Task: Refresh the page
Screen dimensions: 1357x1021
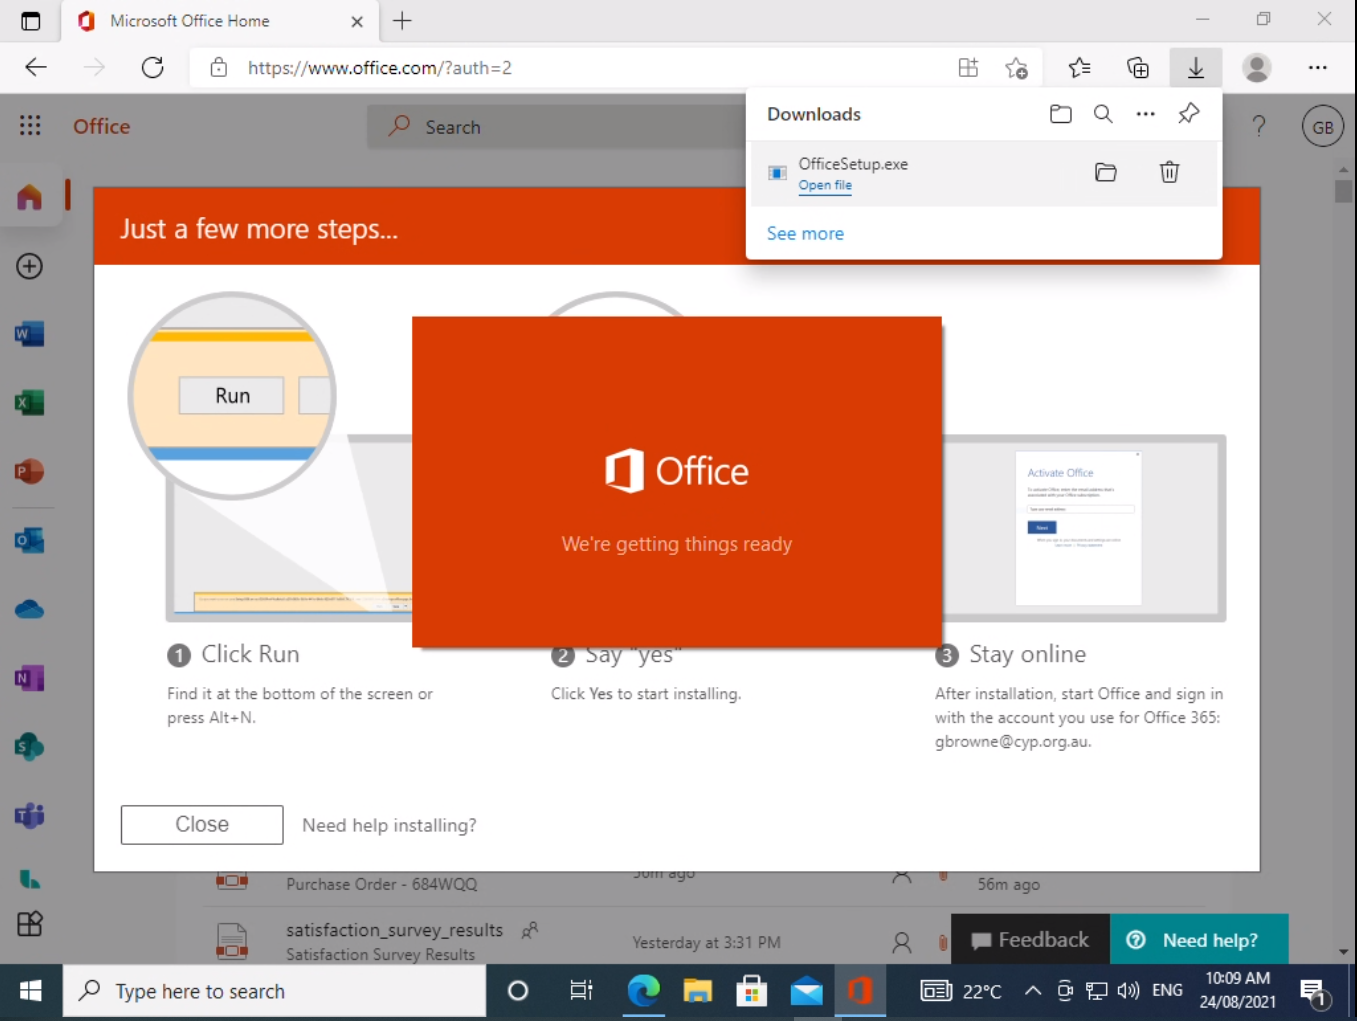Action: pos(152,68)
